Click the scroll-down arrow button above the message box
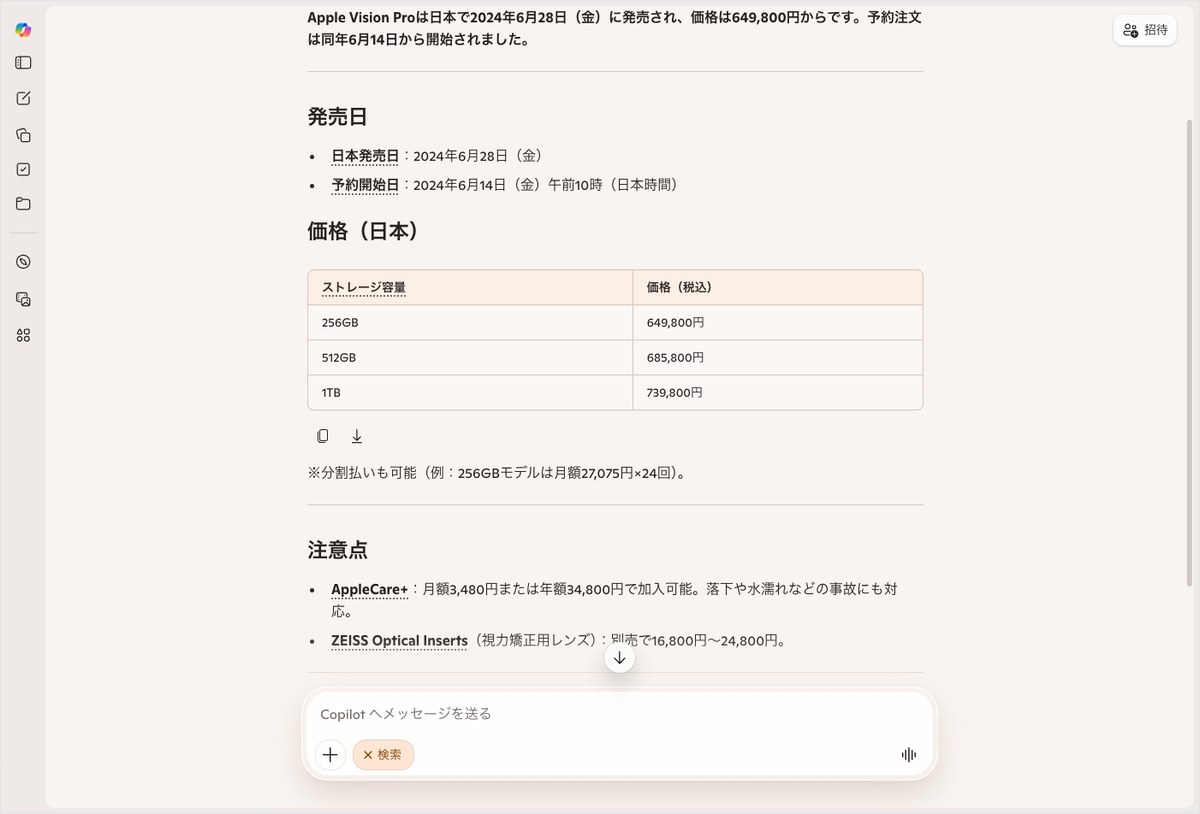The image size is (1200, 814). click(x=620, y=658)
